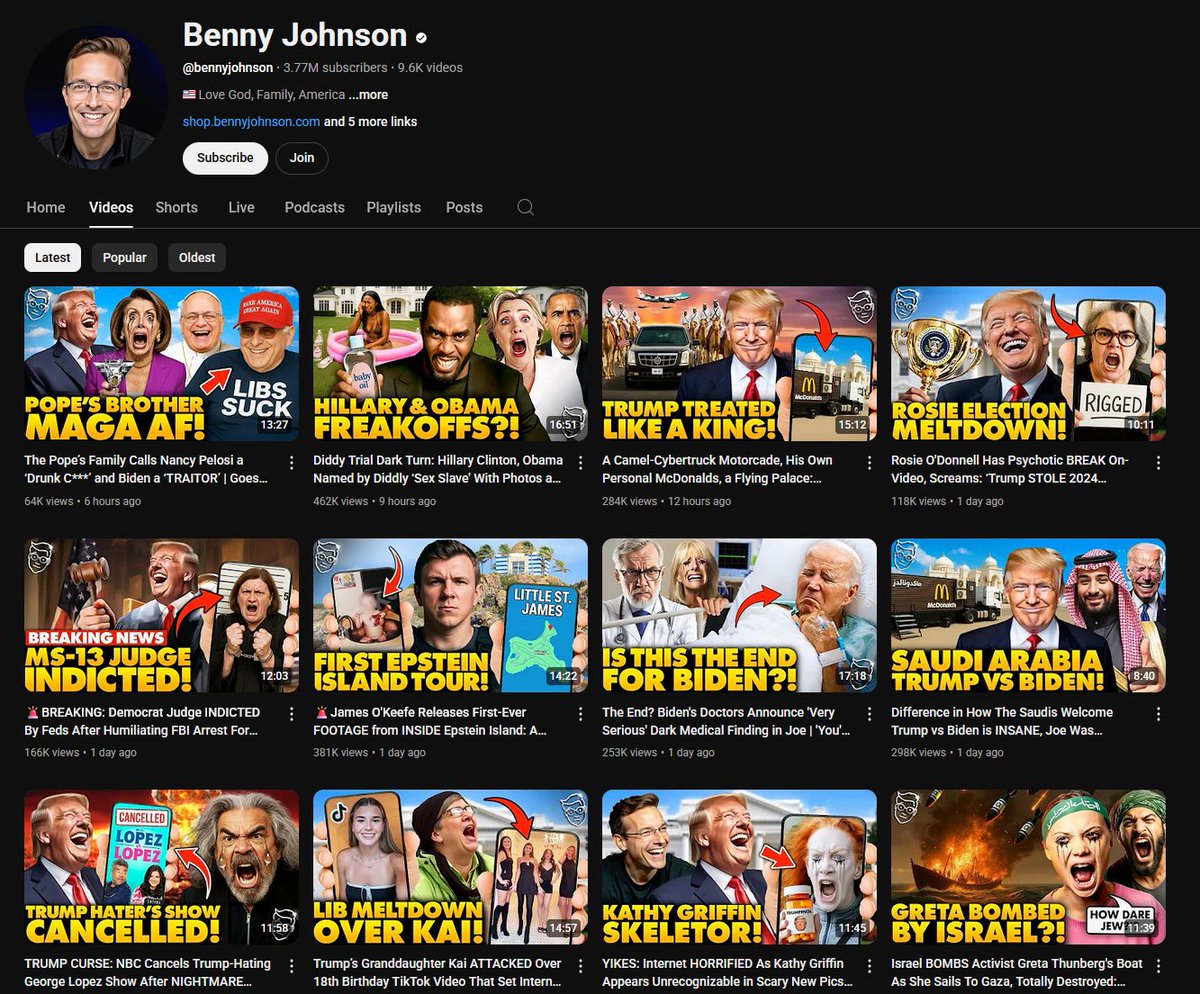Switch to the Playlists tab

[x=394, y=208]
